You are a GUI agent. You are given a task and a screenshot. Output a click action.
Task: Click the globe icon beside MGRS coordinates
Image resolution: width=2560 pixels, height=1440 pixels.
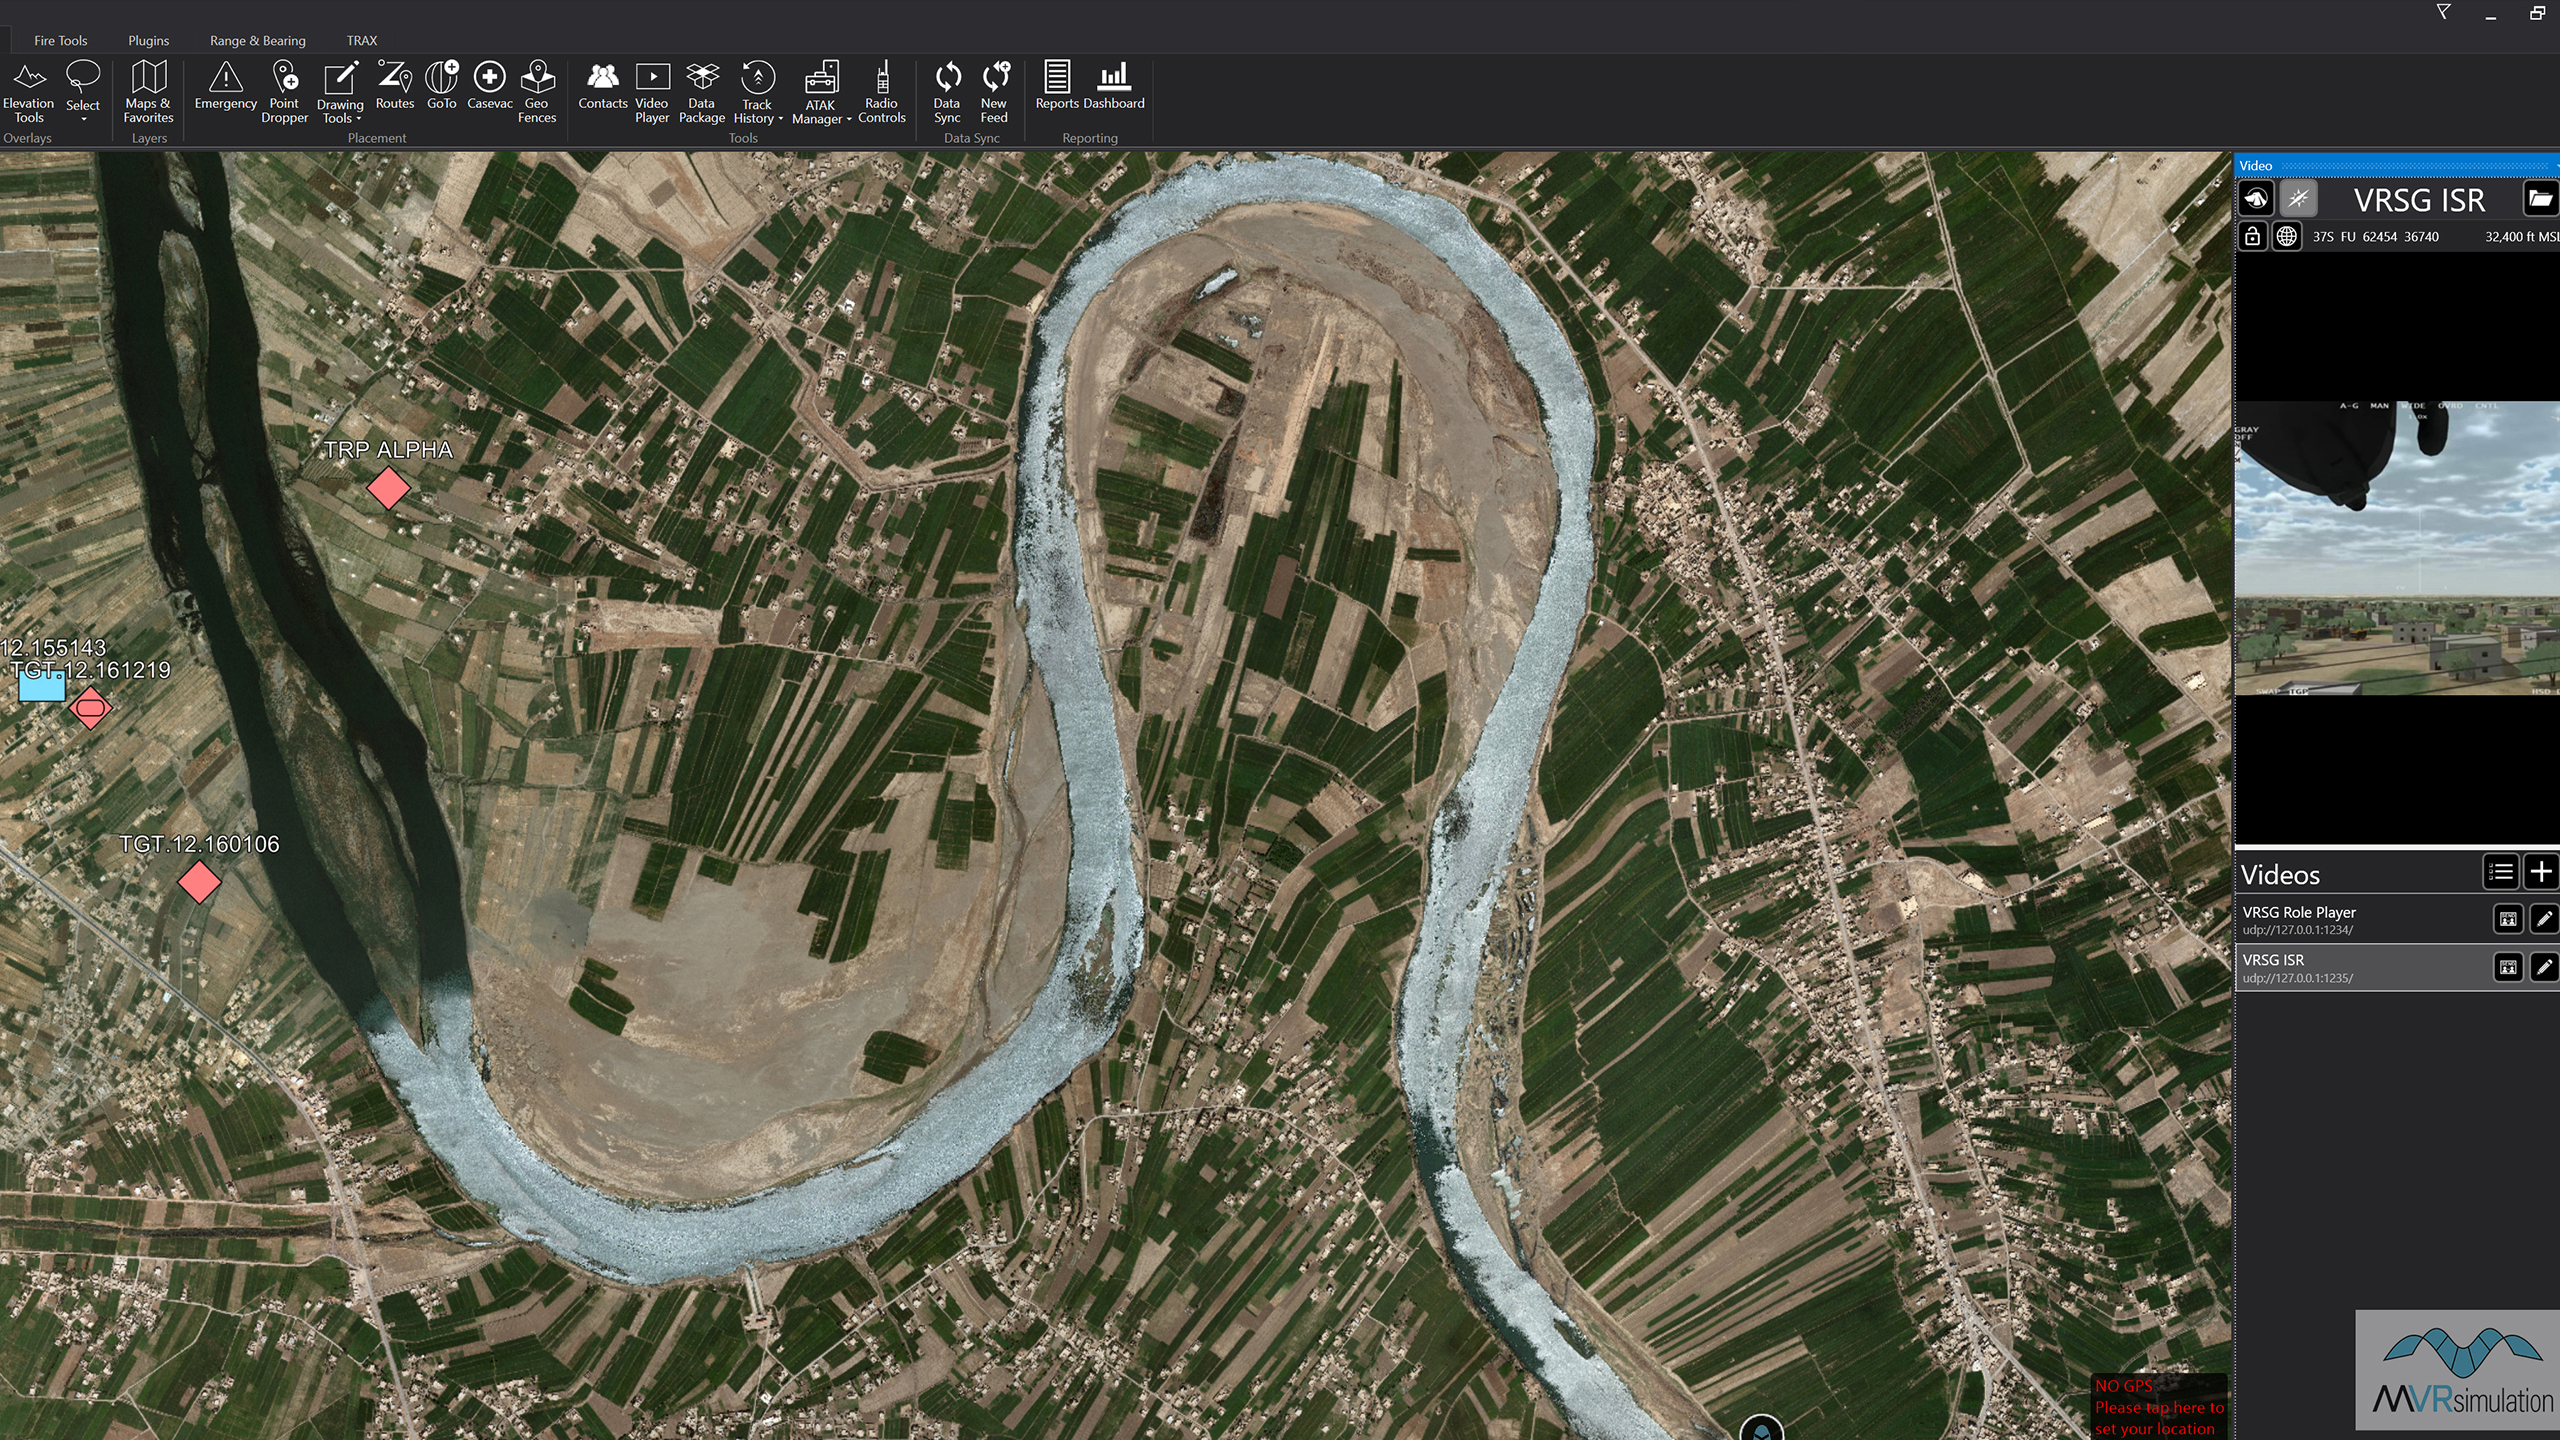coord(2286,236)
